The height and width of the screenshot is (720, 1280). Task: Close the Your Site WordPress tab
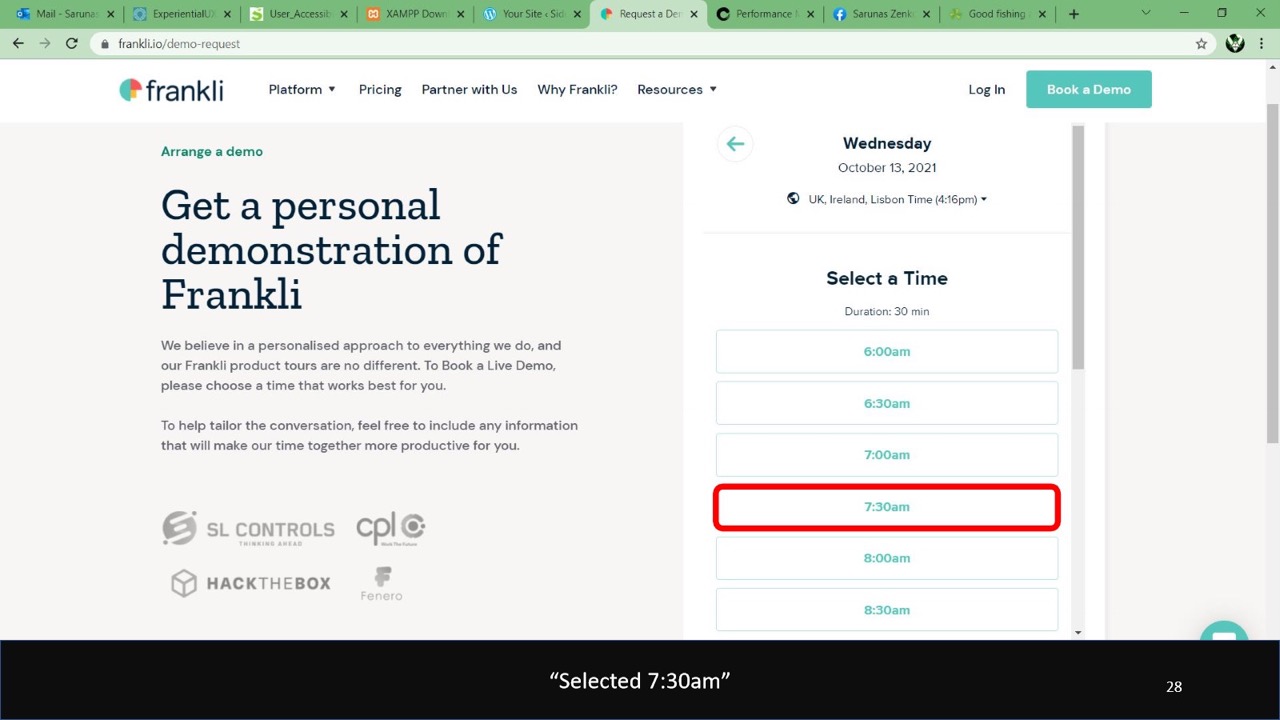[577, 14]
